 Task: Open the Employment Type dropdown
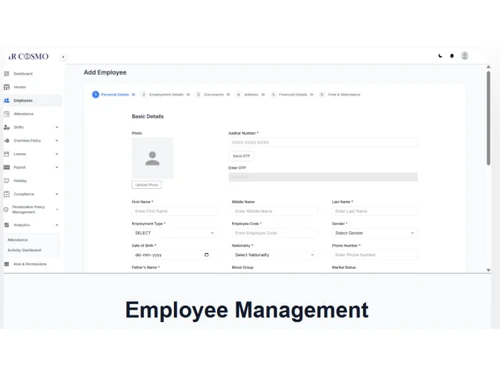pos(174,233)
